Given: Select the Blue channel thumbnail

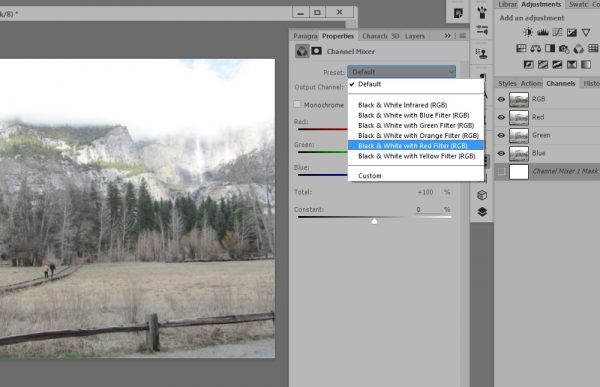Looking at the screenshot, I should coord(518,153).
